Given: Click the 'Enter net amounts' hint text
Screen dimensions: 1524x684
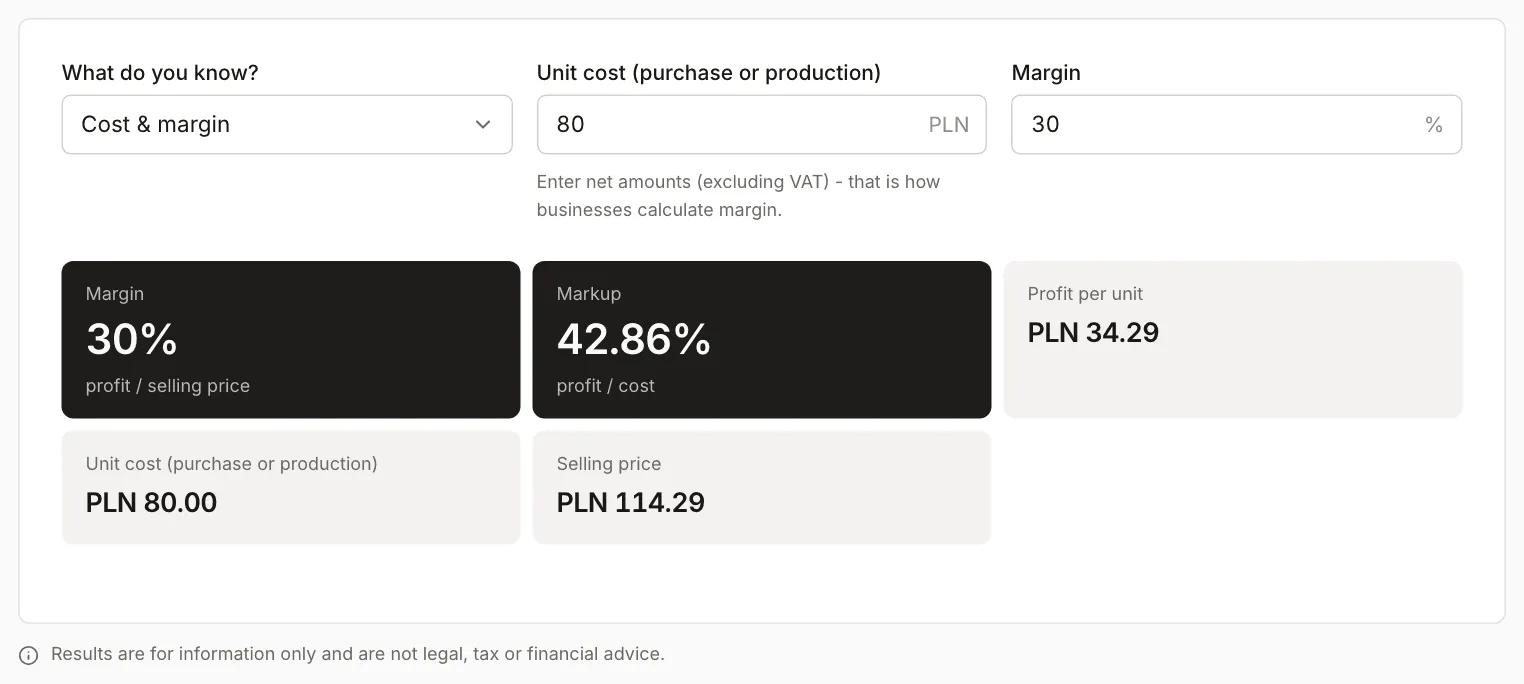Looking at the screenshot, I should (x=738, y=196).
